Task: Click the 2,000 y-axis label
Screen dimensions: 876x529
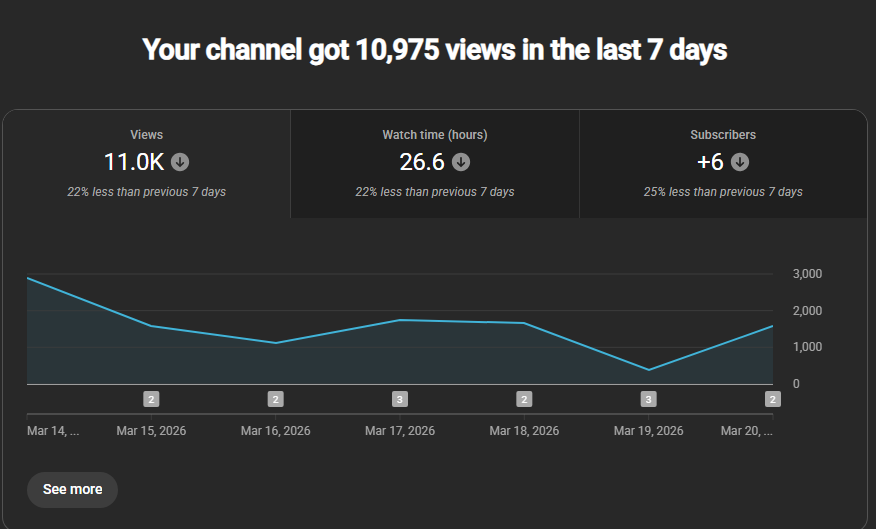Action: [x=807, y=311]
